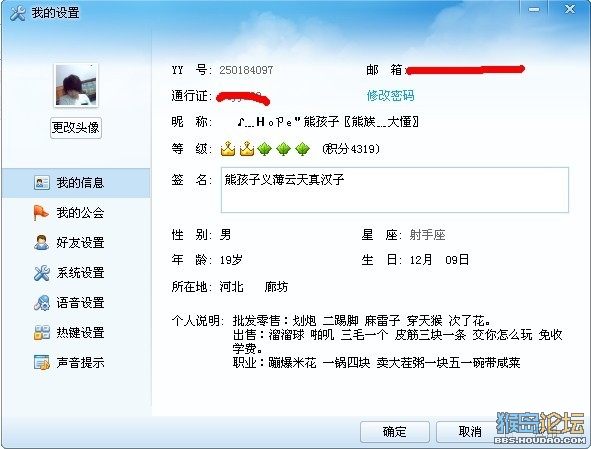Click the profile avatar thumbnail
The width and height of the screenshot is (591, 449).
pos(76,85)
